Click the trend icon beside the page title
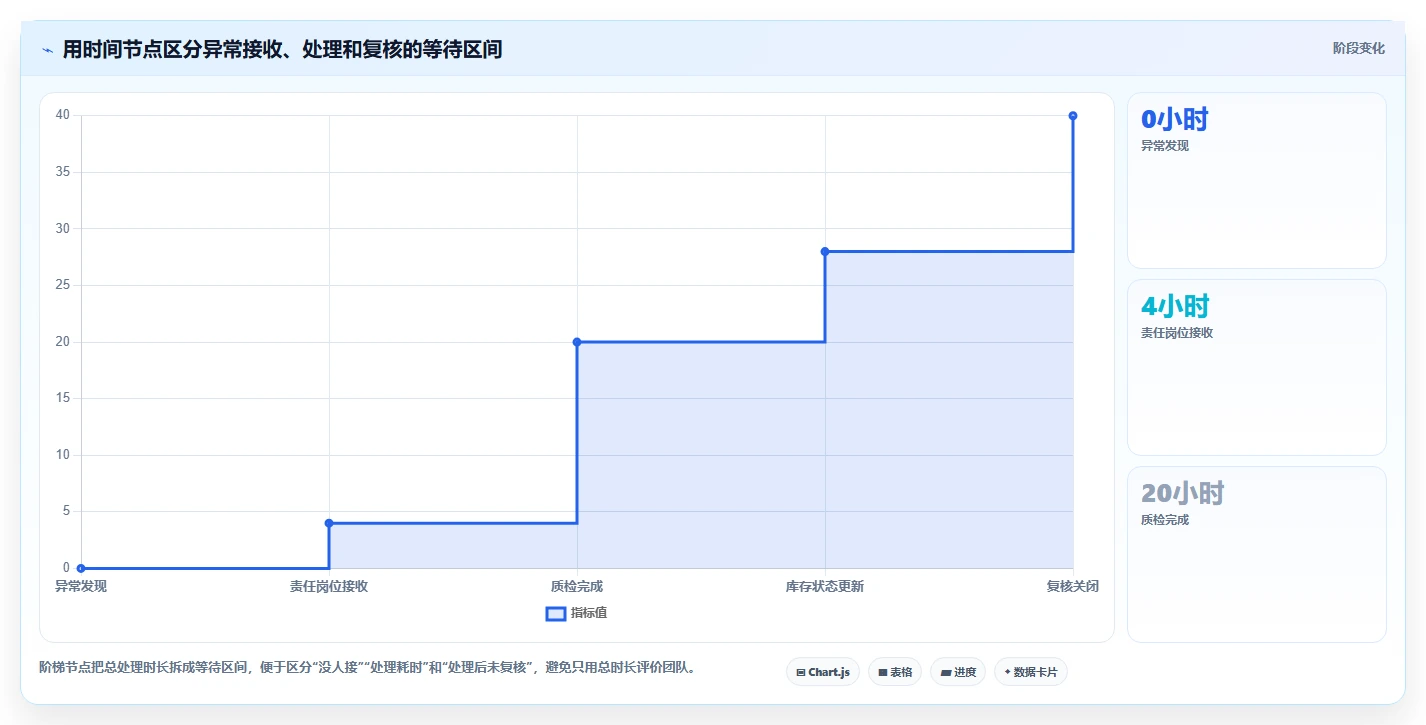 tap(47, 50)
